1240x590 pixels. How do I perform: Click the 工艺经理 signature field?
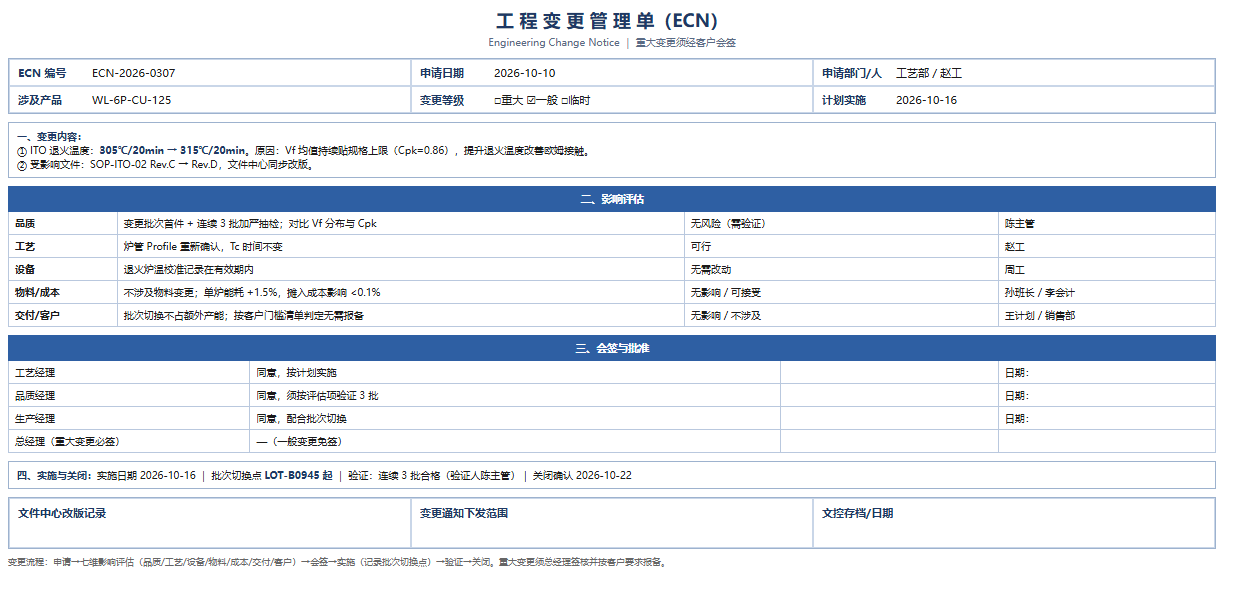click(889, 372)
